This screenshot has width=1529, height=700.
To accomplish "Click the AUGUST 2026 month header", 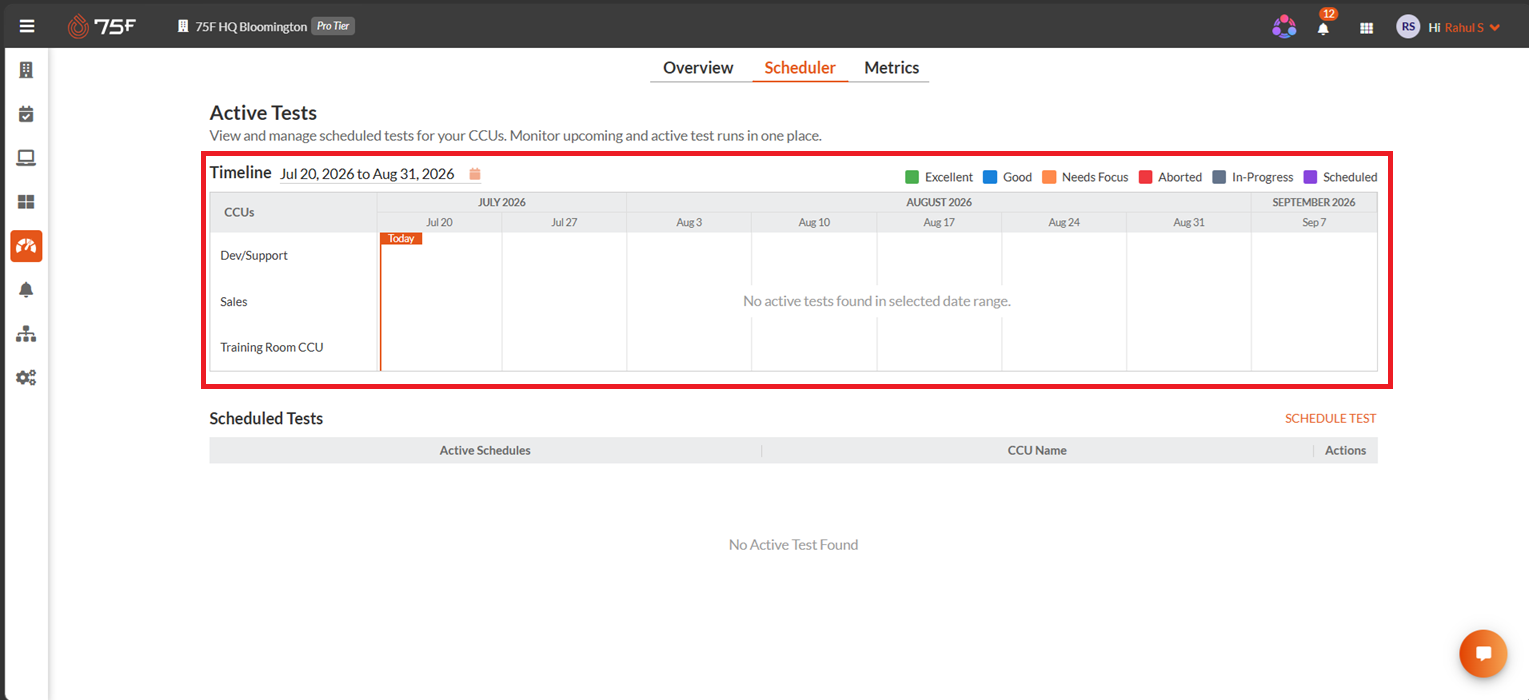I will [939, 202].
